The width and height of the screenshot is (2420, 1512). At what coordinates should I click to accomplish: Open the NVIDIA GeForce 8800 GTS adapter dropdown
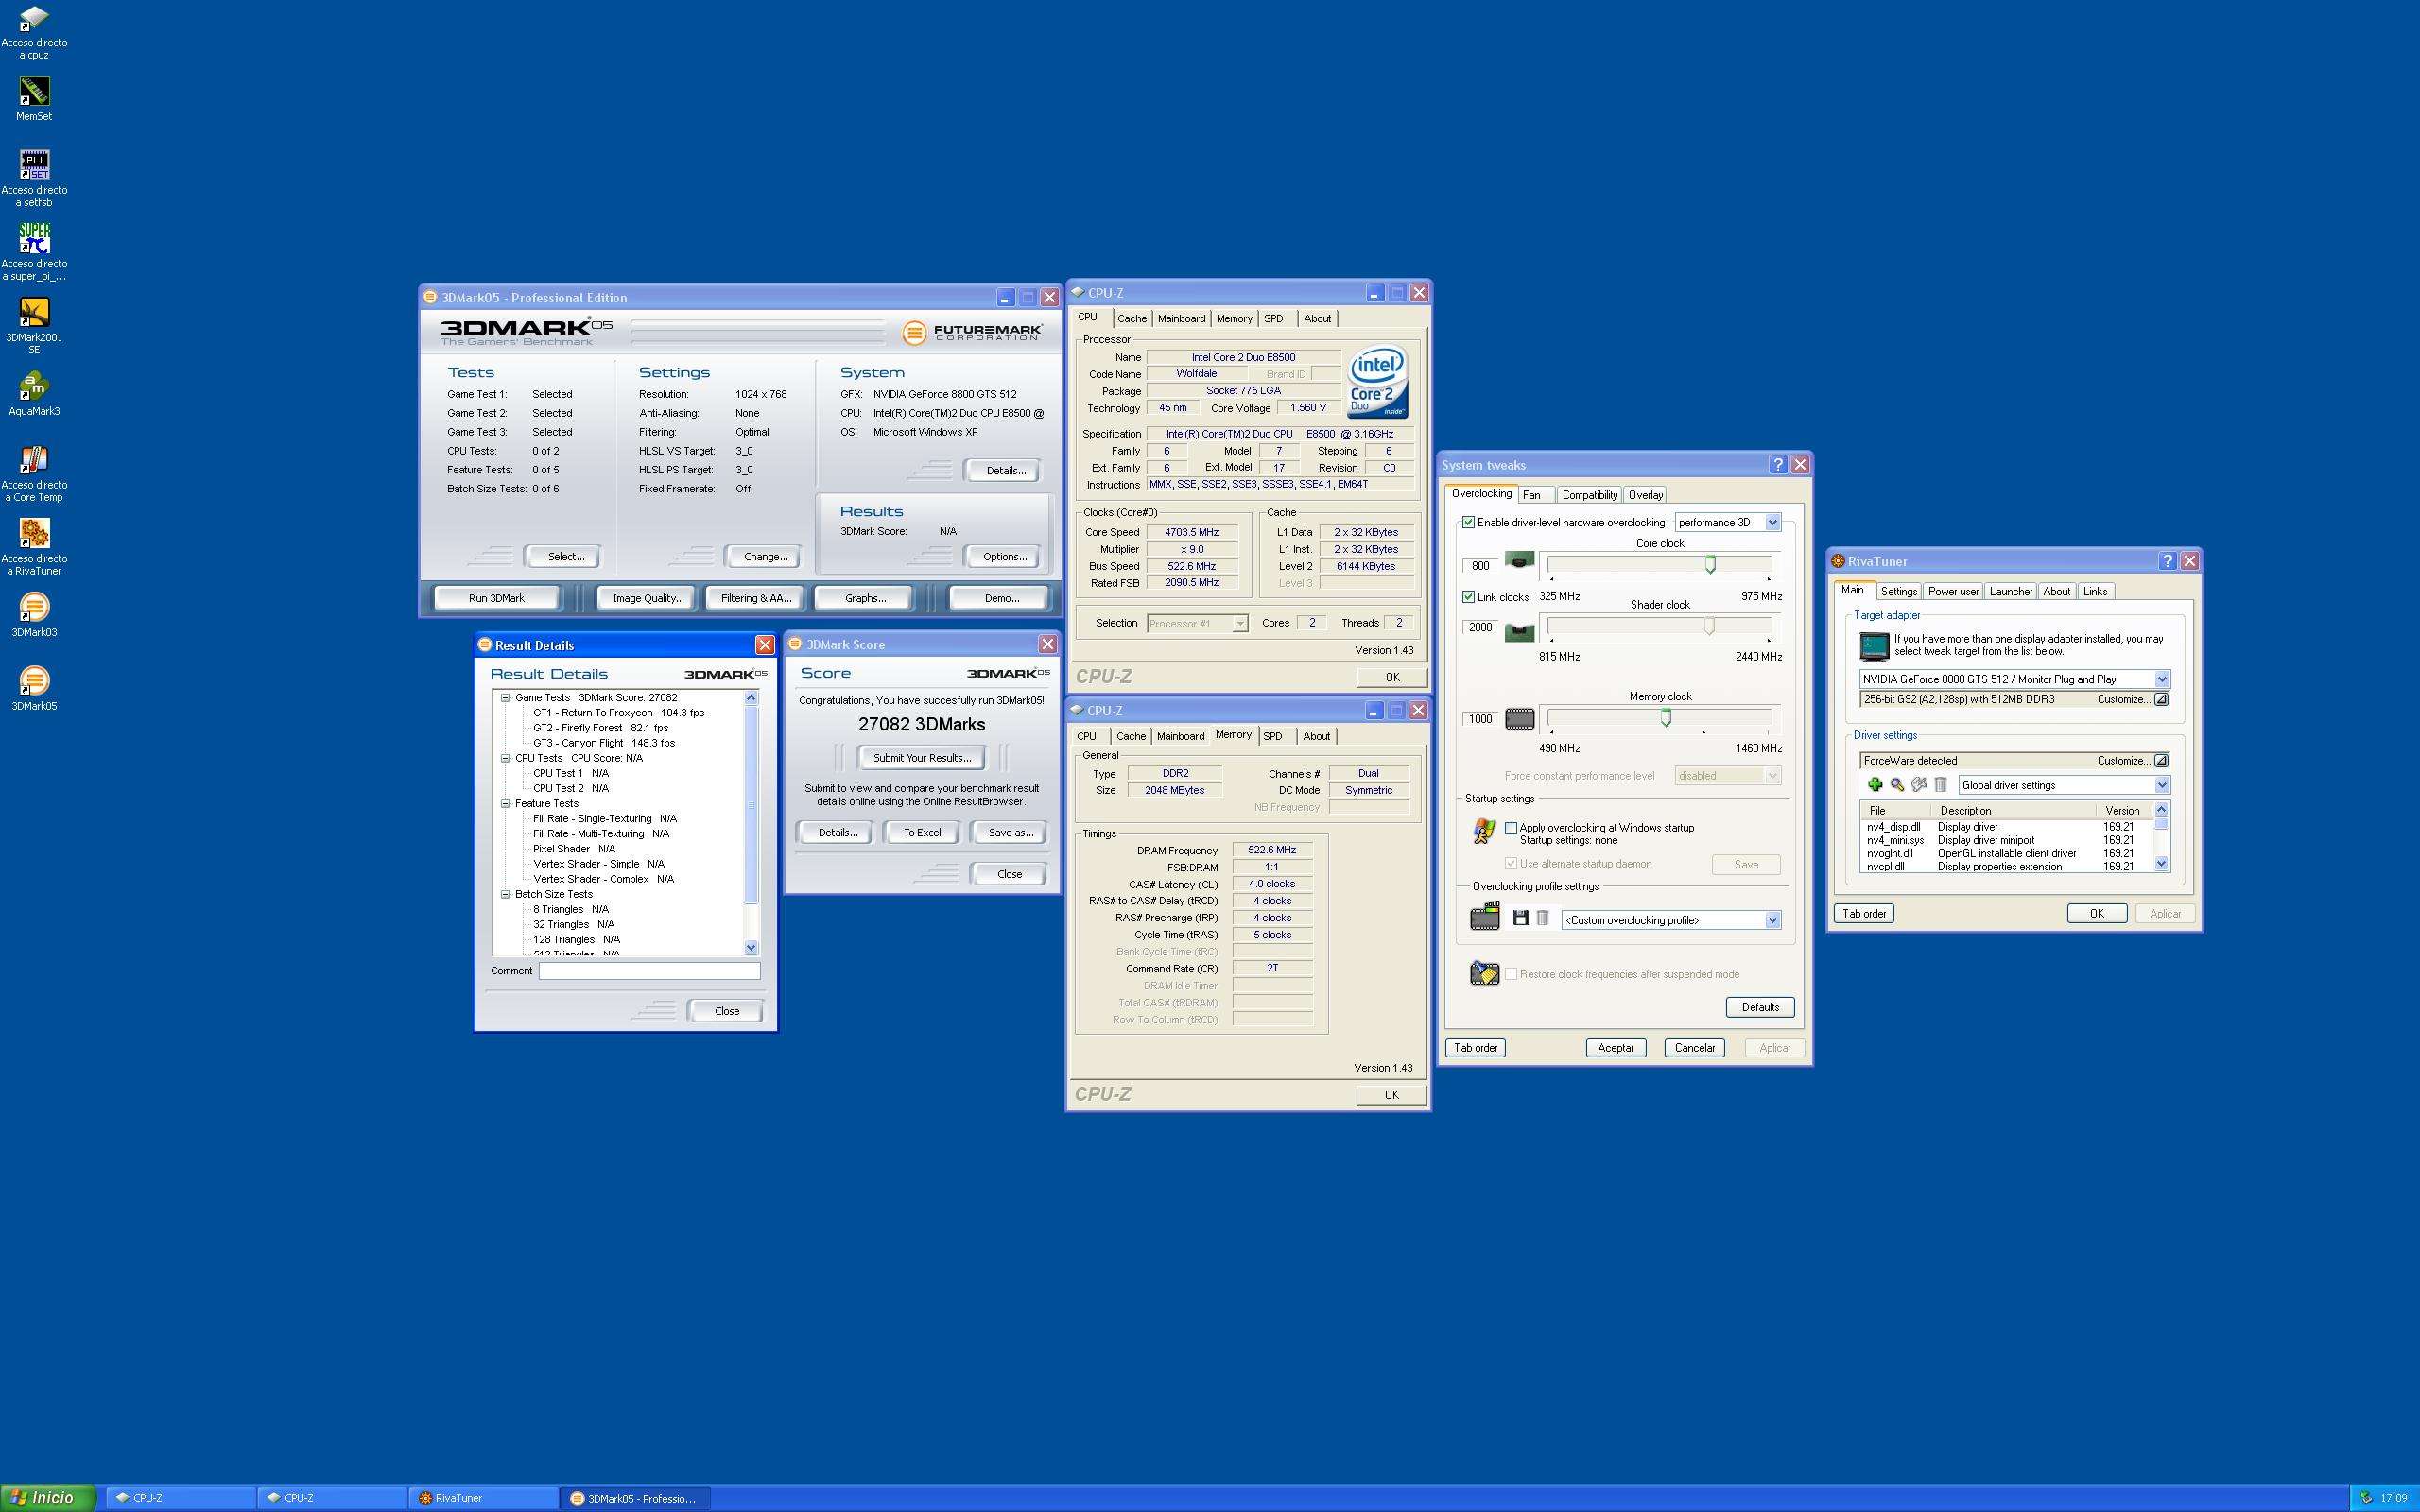pos(2161,679)
